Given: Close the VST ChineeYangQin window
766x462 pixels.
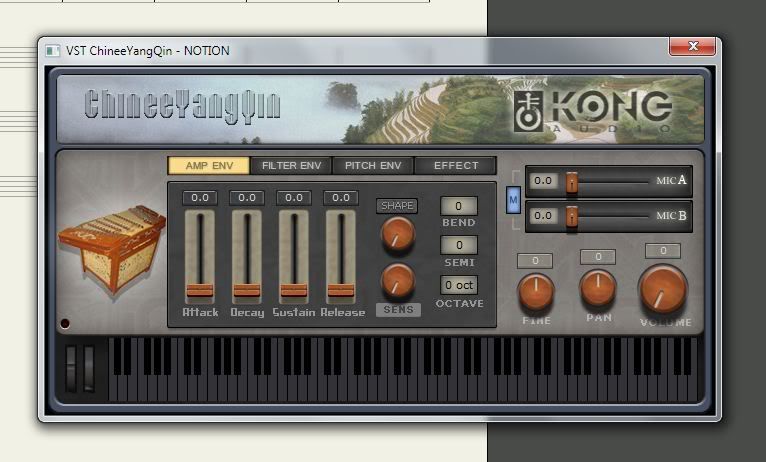Looking at the screenshot, I should pyautogui.click(x=692, y=46).
